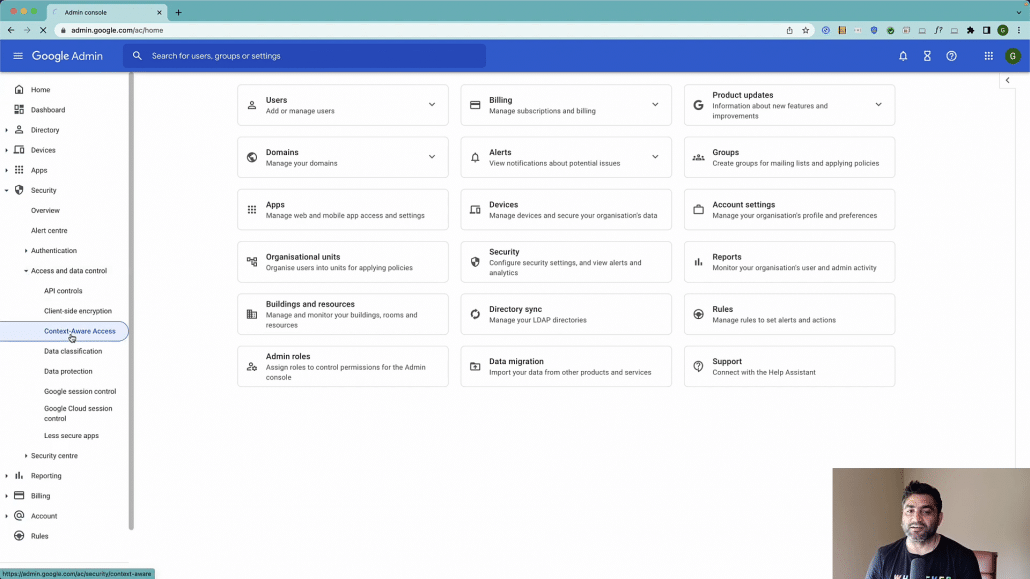Click the sidebar Apps grid icon
Screen dimensions: 1030x579
coord(19,170)
